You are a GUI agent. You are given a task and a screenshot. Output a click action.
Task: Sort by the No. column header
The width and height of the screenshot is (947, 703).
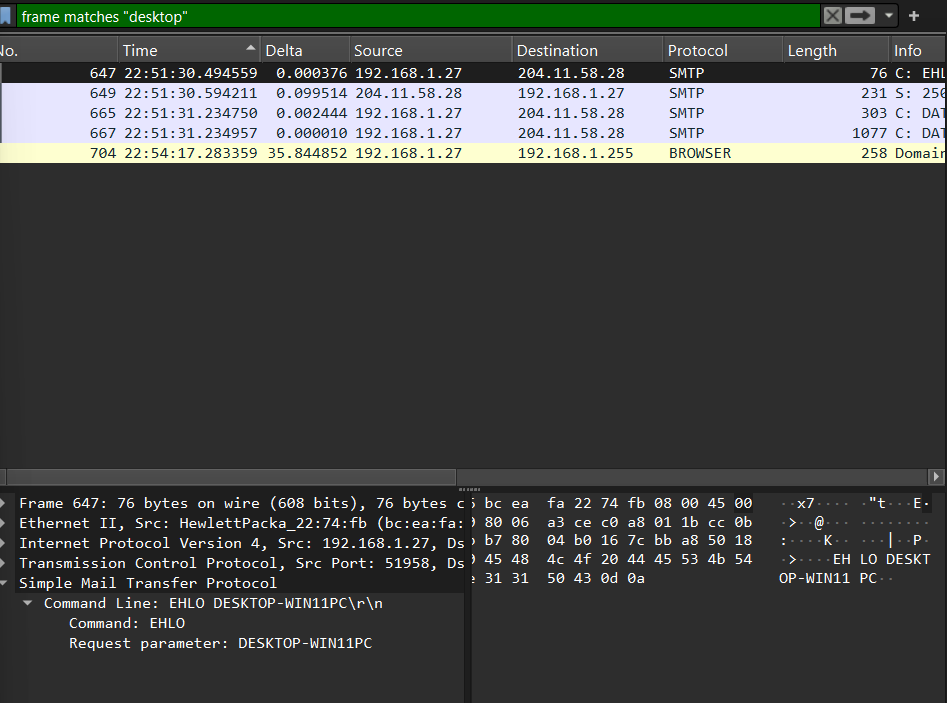(58, 51)
